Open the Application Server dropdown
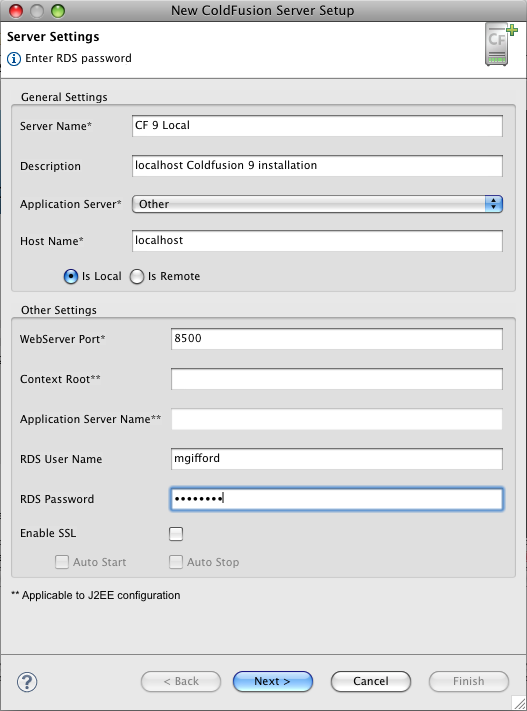527x711 pixels. pyautogui.click(x=317, y=204)
